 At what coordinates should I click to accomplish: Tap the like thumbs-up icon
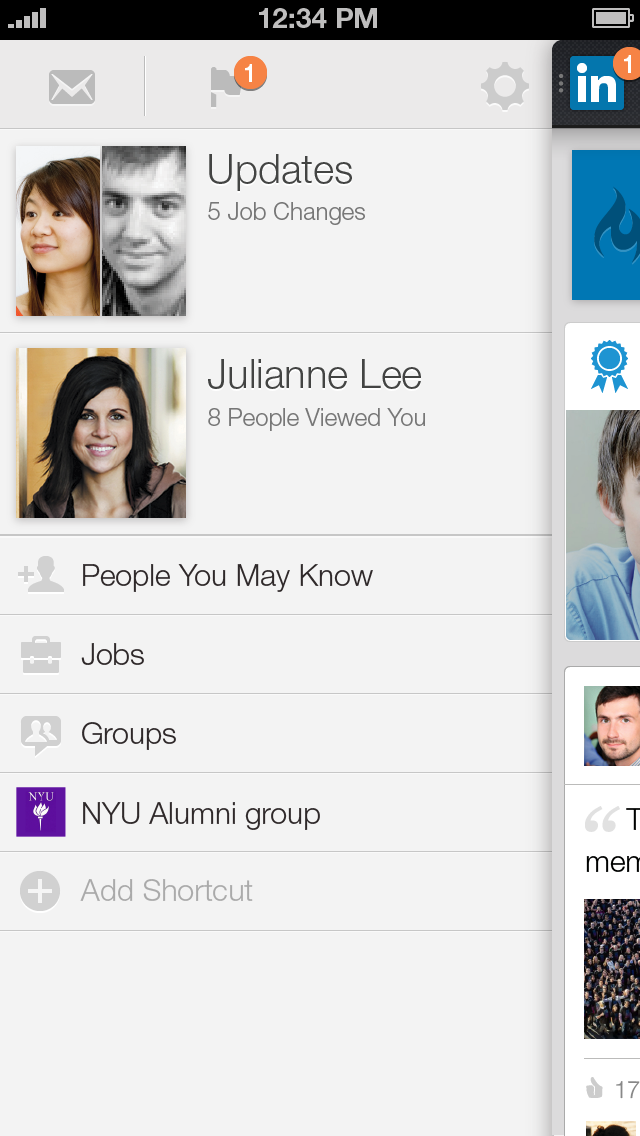coord(596,1088)
